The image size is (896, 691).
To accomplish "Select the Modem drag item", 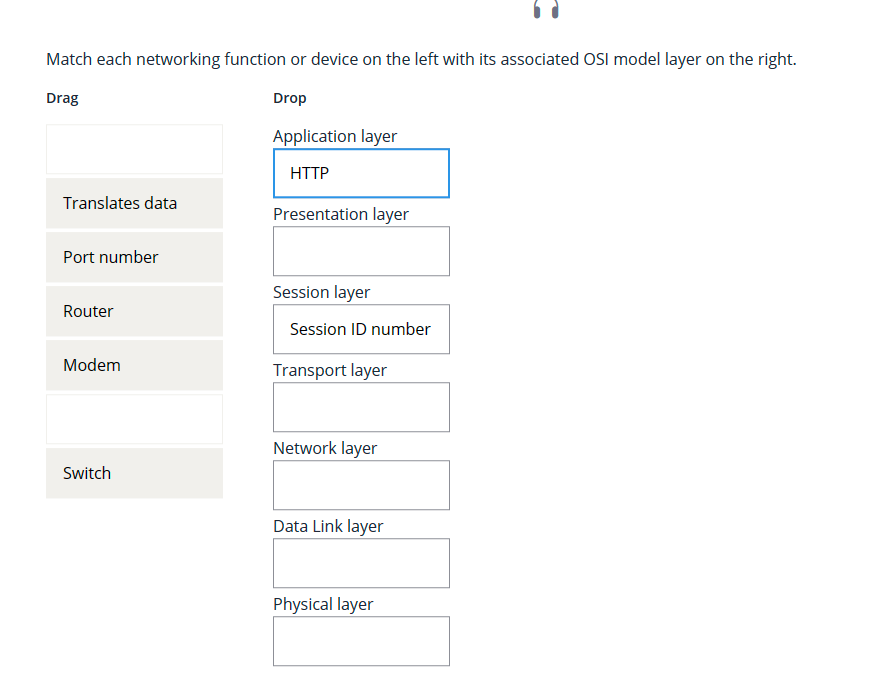I will [x=134, y=365].
